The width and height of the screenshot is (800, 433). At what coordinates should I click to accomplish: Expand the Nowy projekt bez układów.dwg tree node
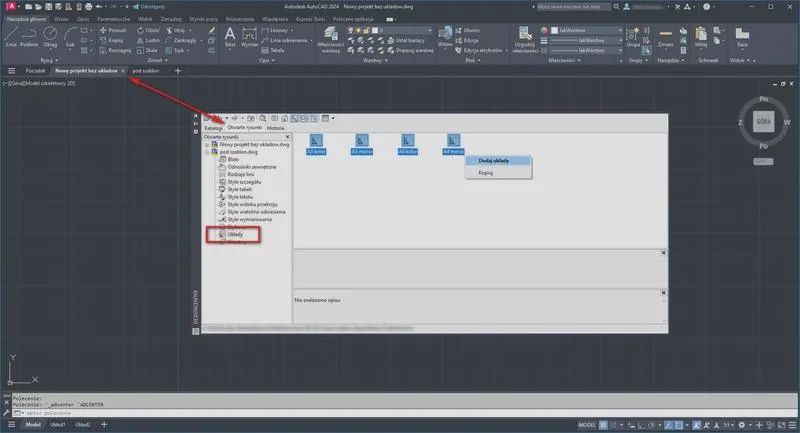pyautogui.click(x=207, y=145)
